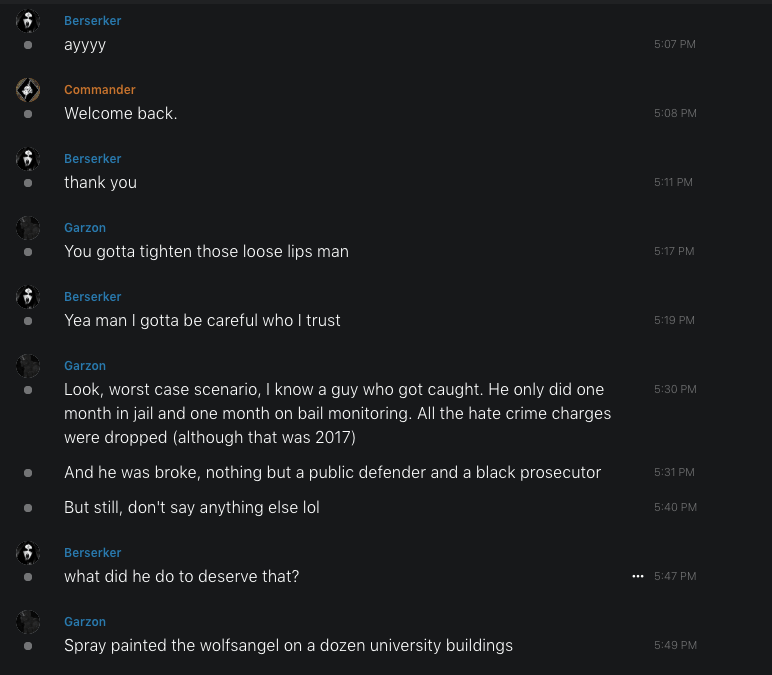Click Berserker's avatar beside "thank you"

28,159
